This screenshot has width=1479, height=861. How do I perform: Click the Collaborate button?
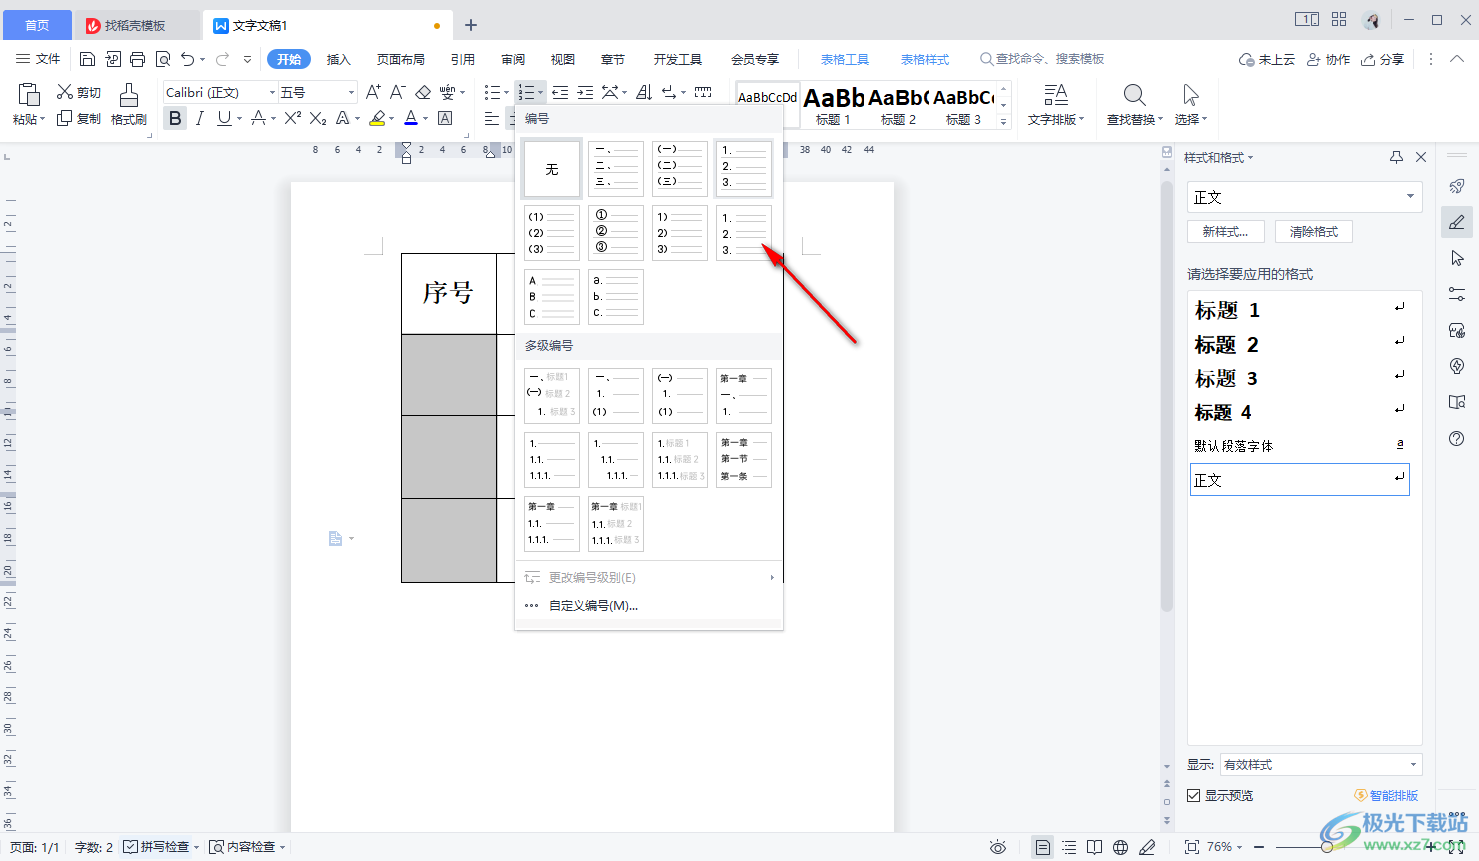tap(1329, 59)
